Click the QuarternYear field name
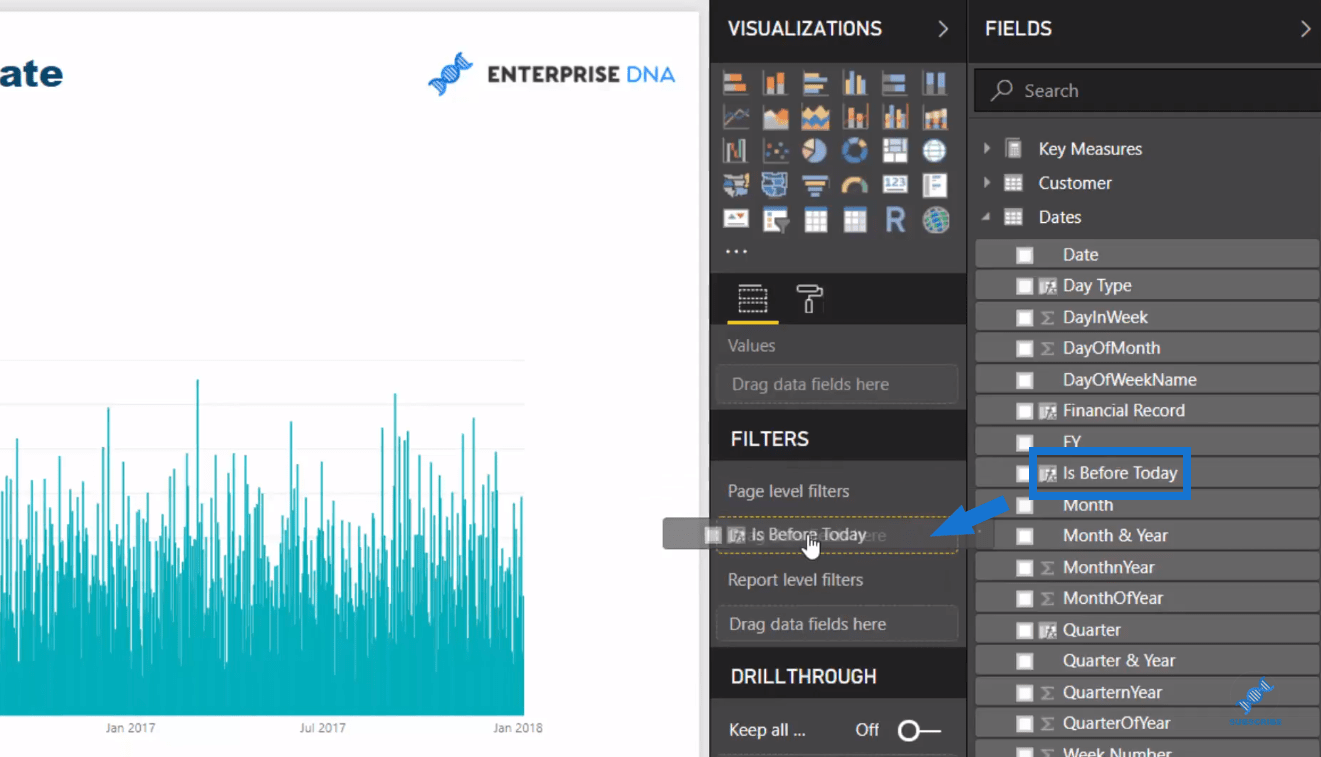 (x=1113, y=692)
